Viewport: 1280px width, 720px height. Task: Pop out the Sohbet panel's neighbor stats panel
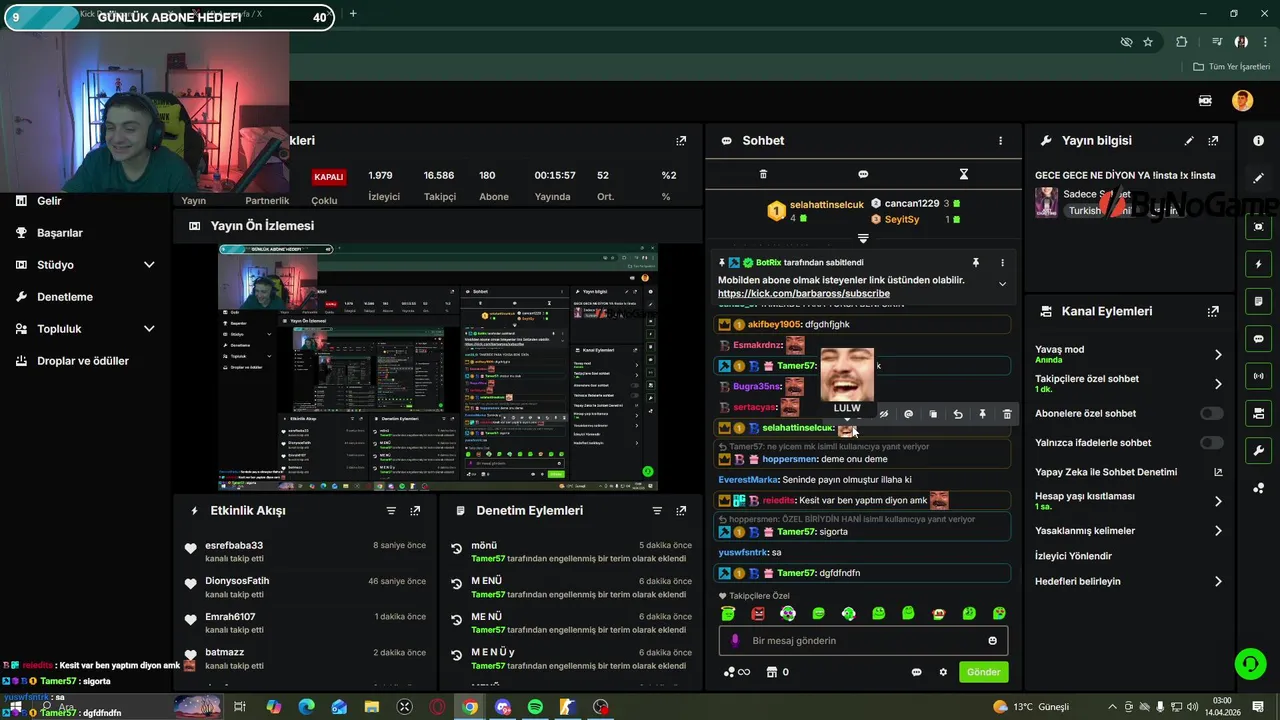[681, 141]
